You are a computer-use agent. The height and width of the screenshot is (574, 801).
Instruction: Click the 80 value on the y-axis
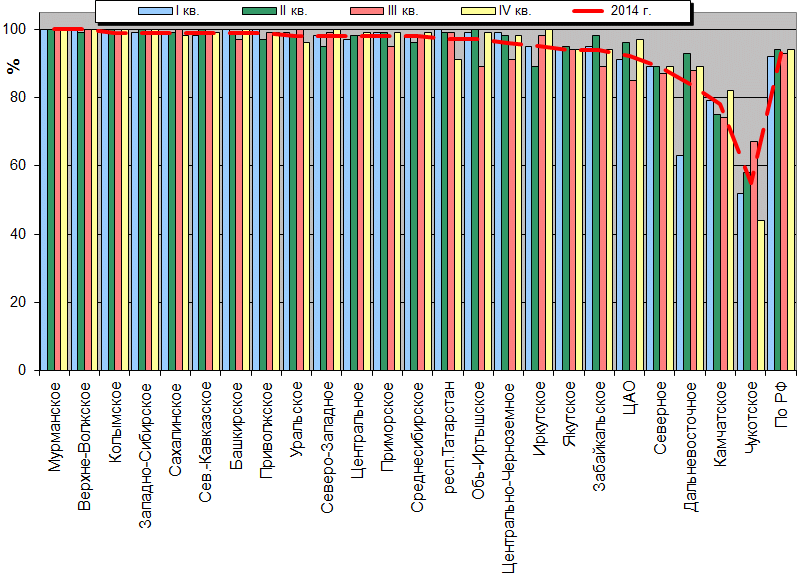click(18, 97)
